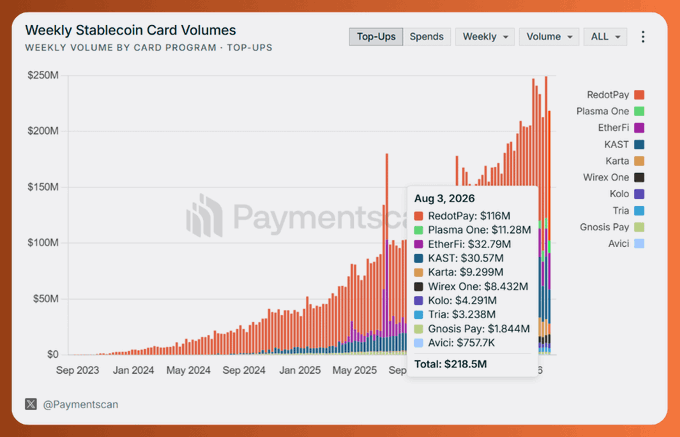This screenshot has width=680, height=437.
Task: Click the $50M y-axis label
Action: 46,299
